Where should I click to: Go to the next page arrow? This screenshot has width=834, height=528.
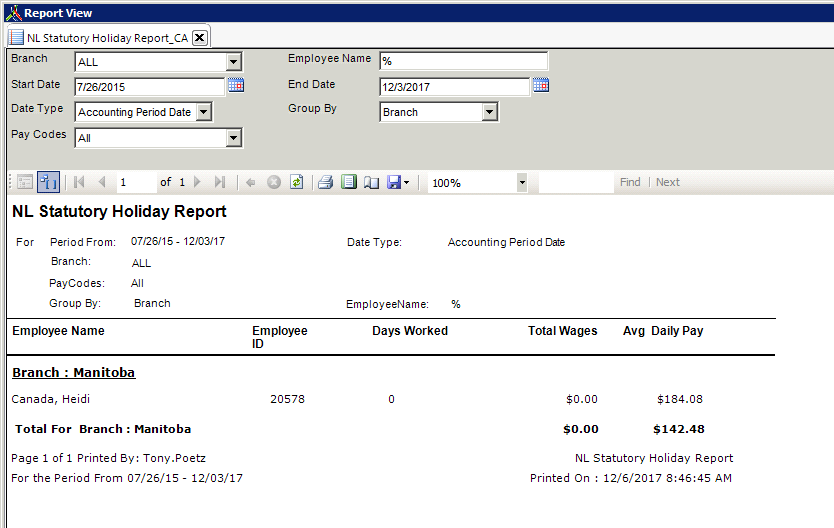(x=197, y=182)
